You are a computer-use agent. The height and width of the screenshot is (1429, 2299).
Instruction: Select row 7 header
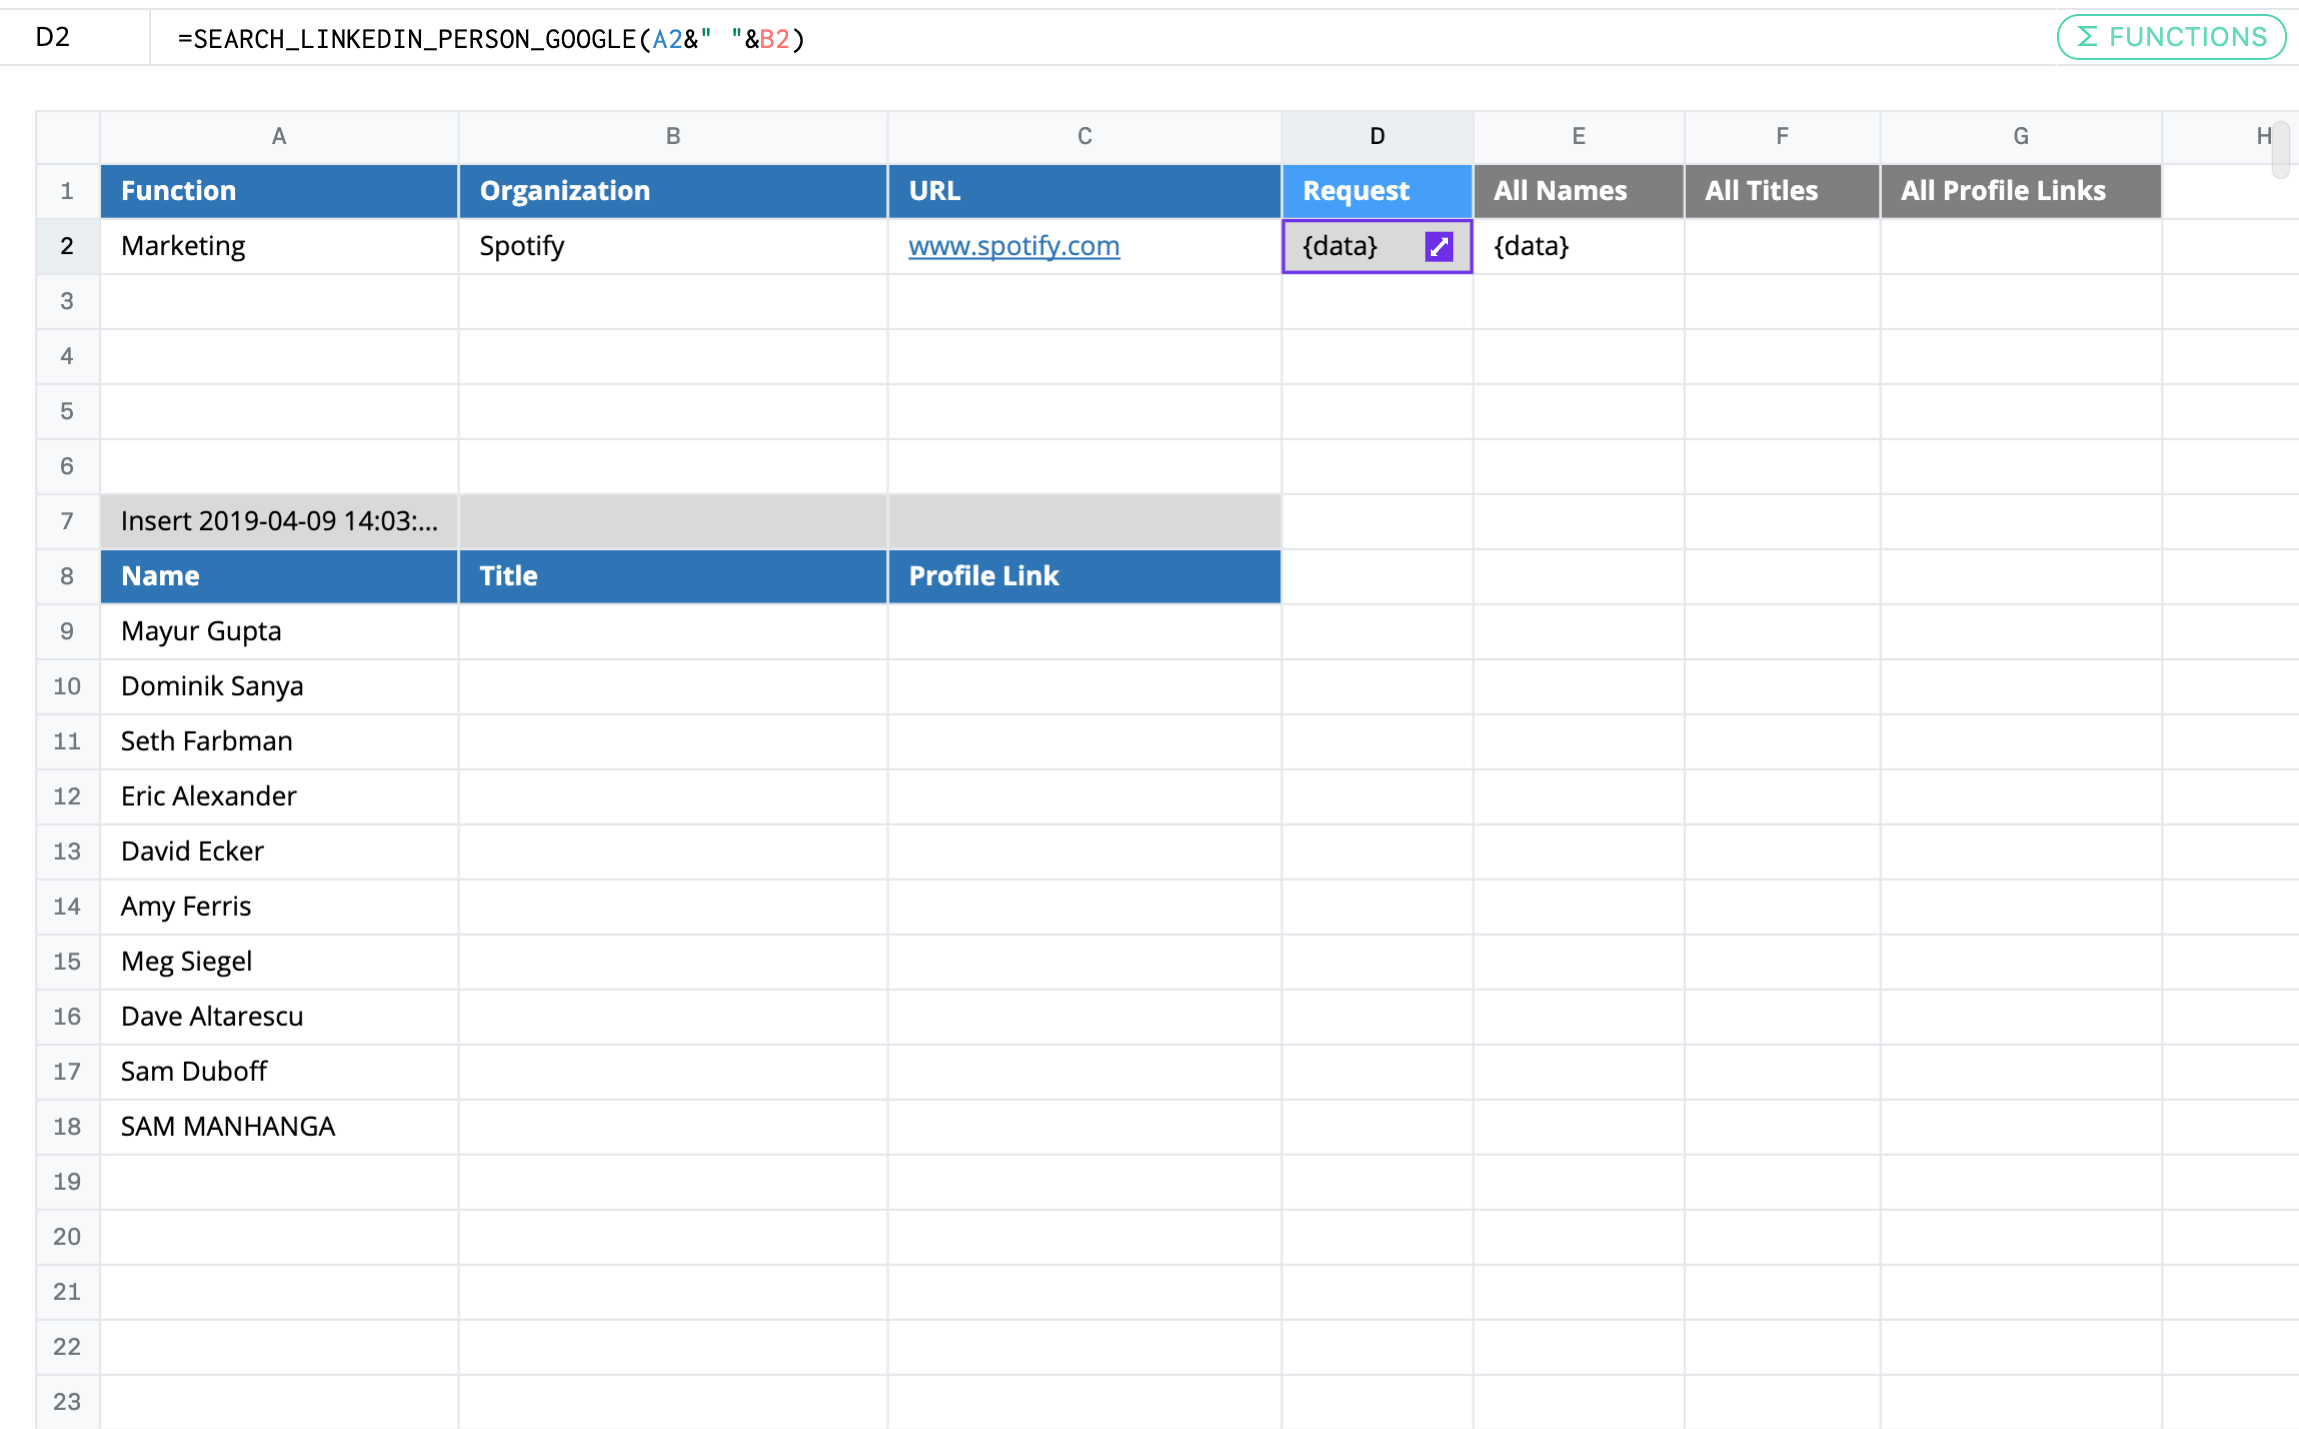tap(67, 521)
